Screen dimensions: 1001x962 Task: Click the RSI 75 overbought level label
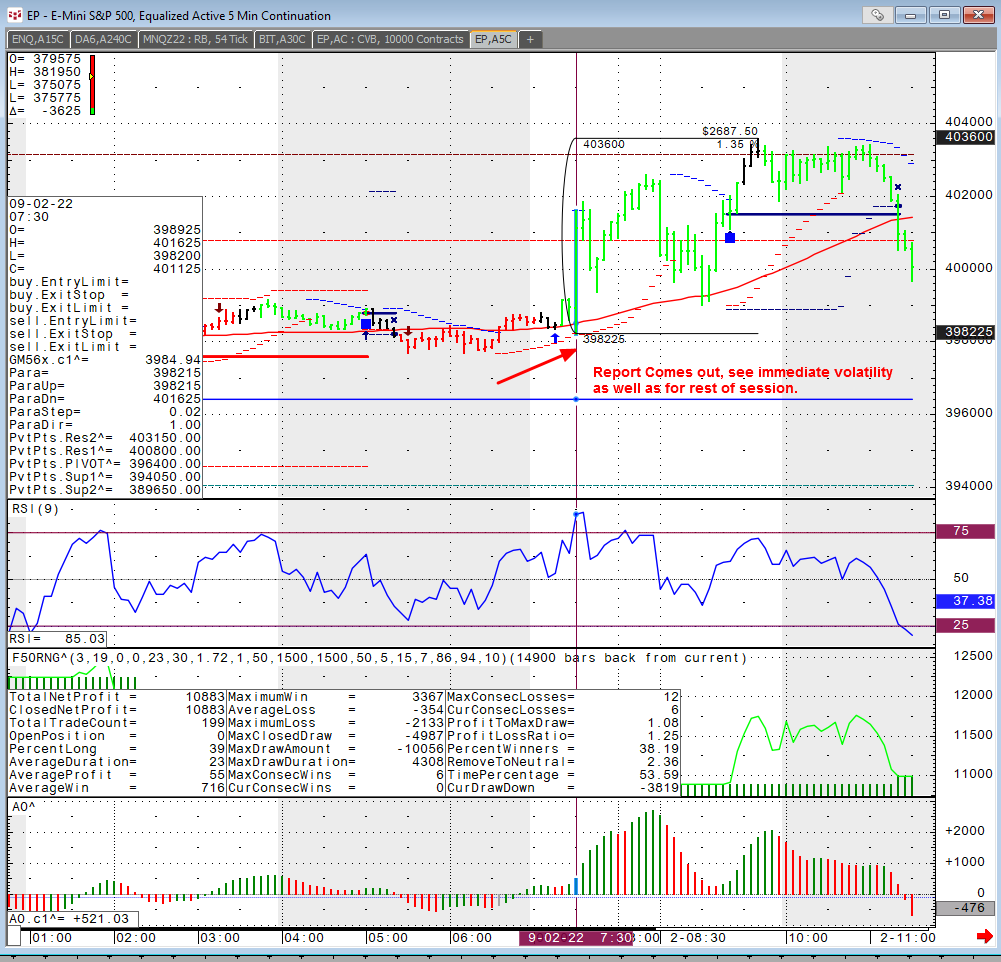963,532
